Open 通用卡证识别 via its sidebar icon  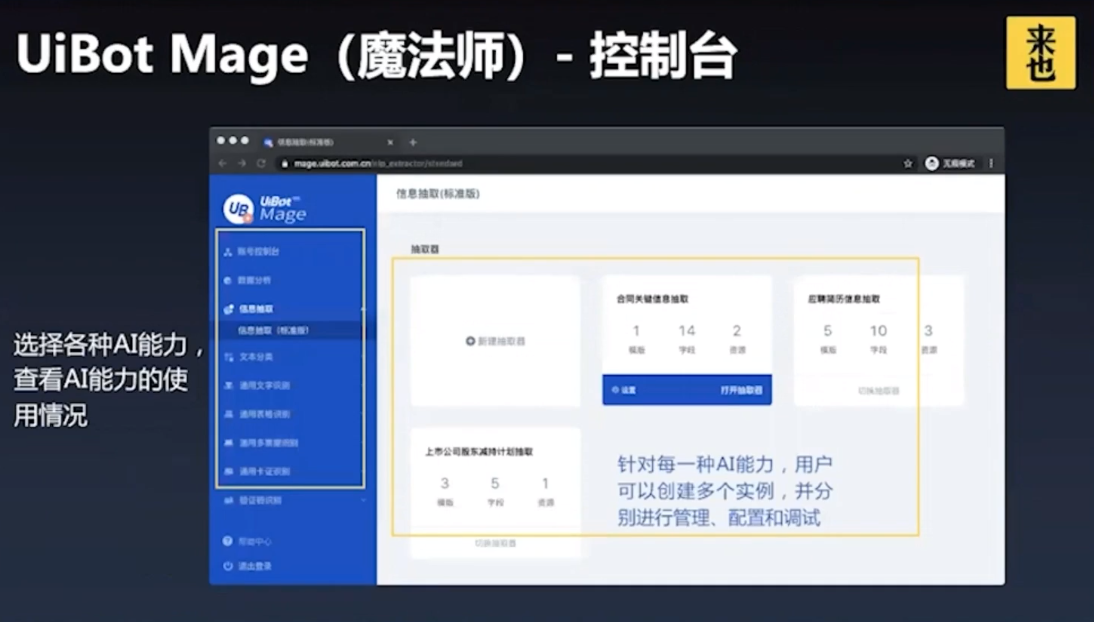click(x=228, y=471)
